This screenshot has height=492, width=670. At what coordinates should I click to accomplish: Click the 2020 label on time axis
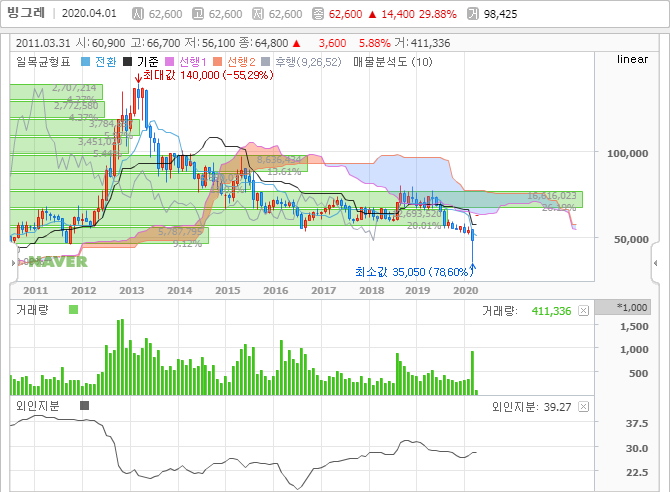(x=466, y=291)
